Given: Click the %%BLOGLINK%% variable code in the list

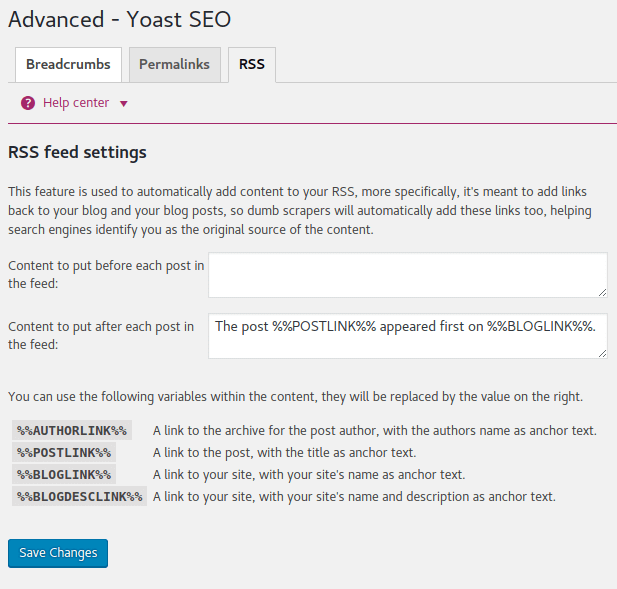Looking at the screenshot, I should [64, 475].
